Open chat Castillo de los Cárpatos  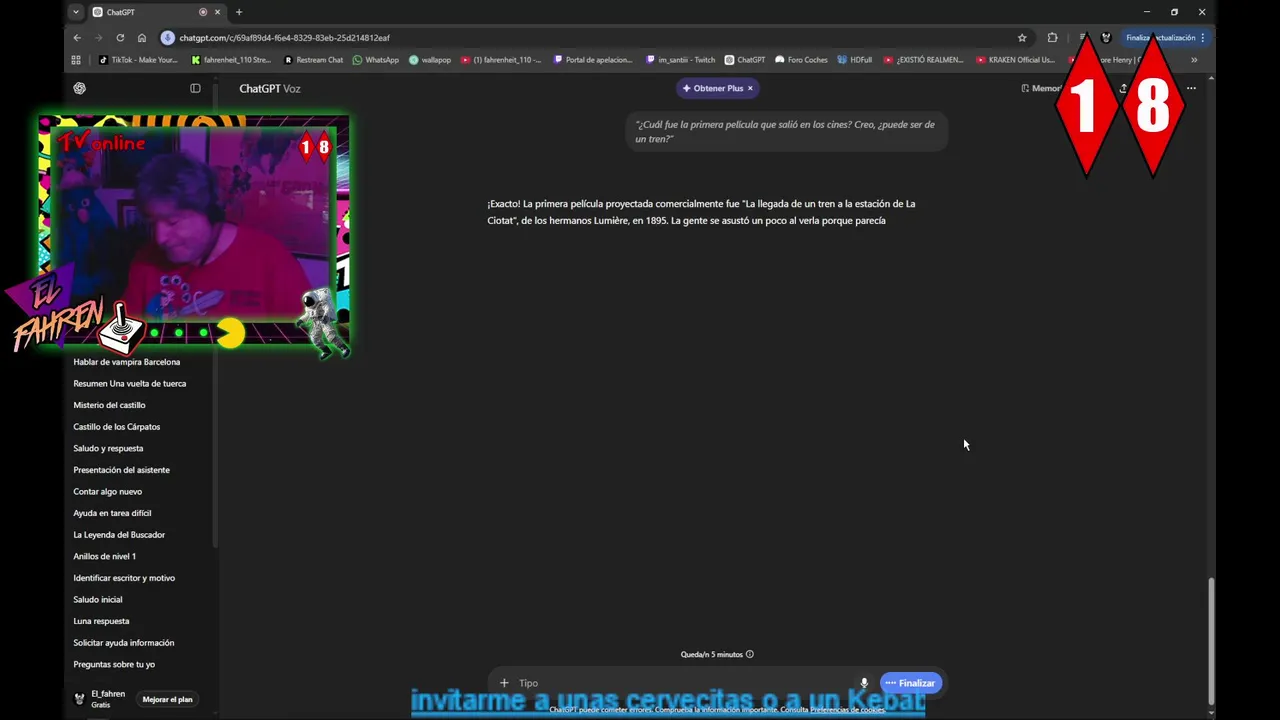(117, 427)
